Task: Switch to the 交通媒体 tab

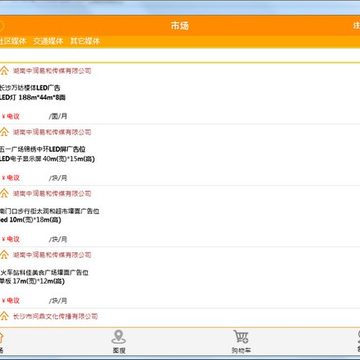Action: (48, 41)
